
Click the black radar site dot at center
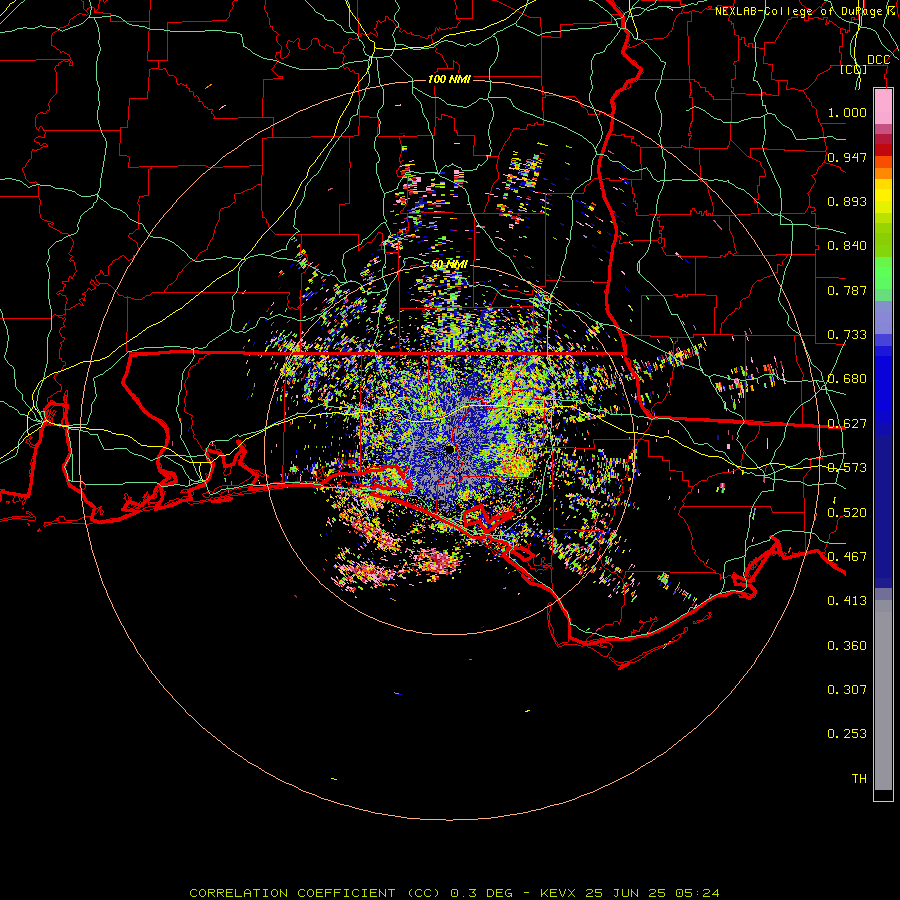449,449
